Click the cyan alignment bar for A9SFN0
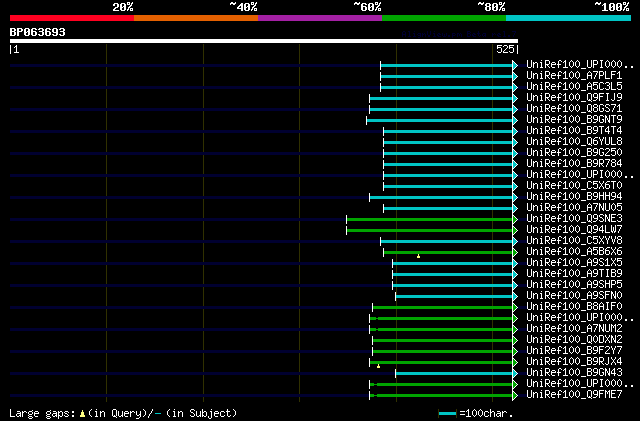This screenshot has height=421, width=640. pyautogui.click(x=454, y=296)
